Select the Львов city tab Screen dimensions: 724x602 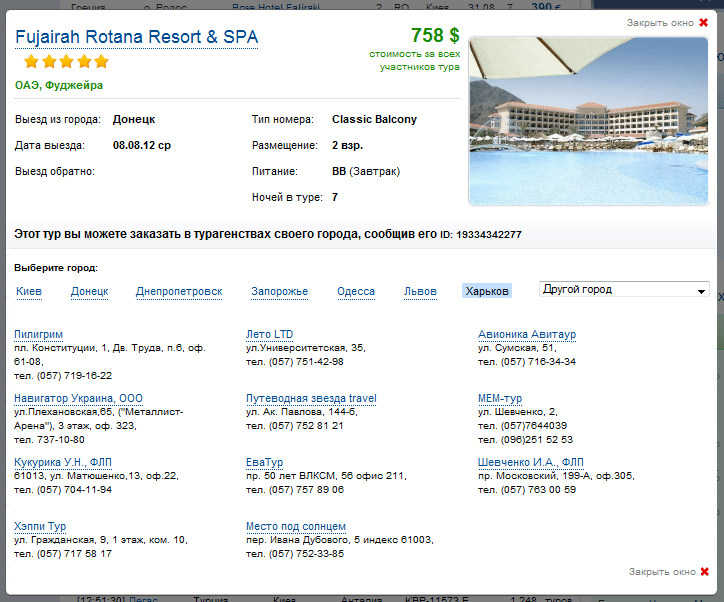(420, 291)
